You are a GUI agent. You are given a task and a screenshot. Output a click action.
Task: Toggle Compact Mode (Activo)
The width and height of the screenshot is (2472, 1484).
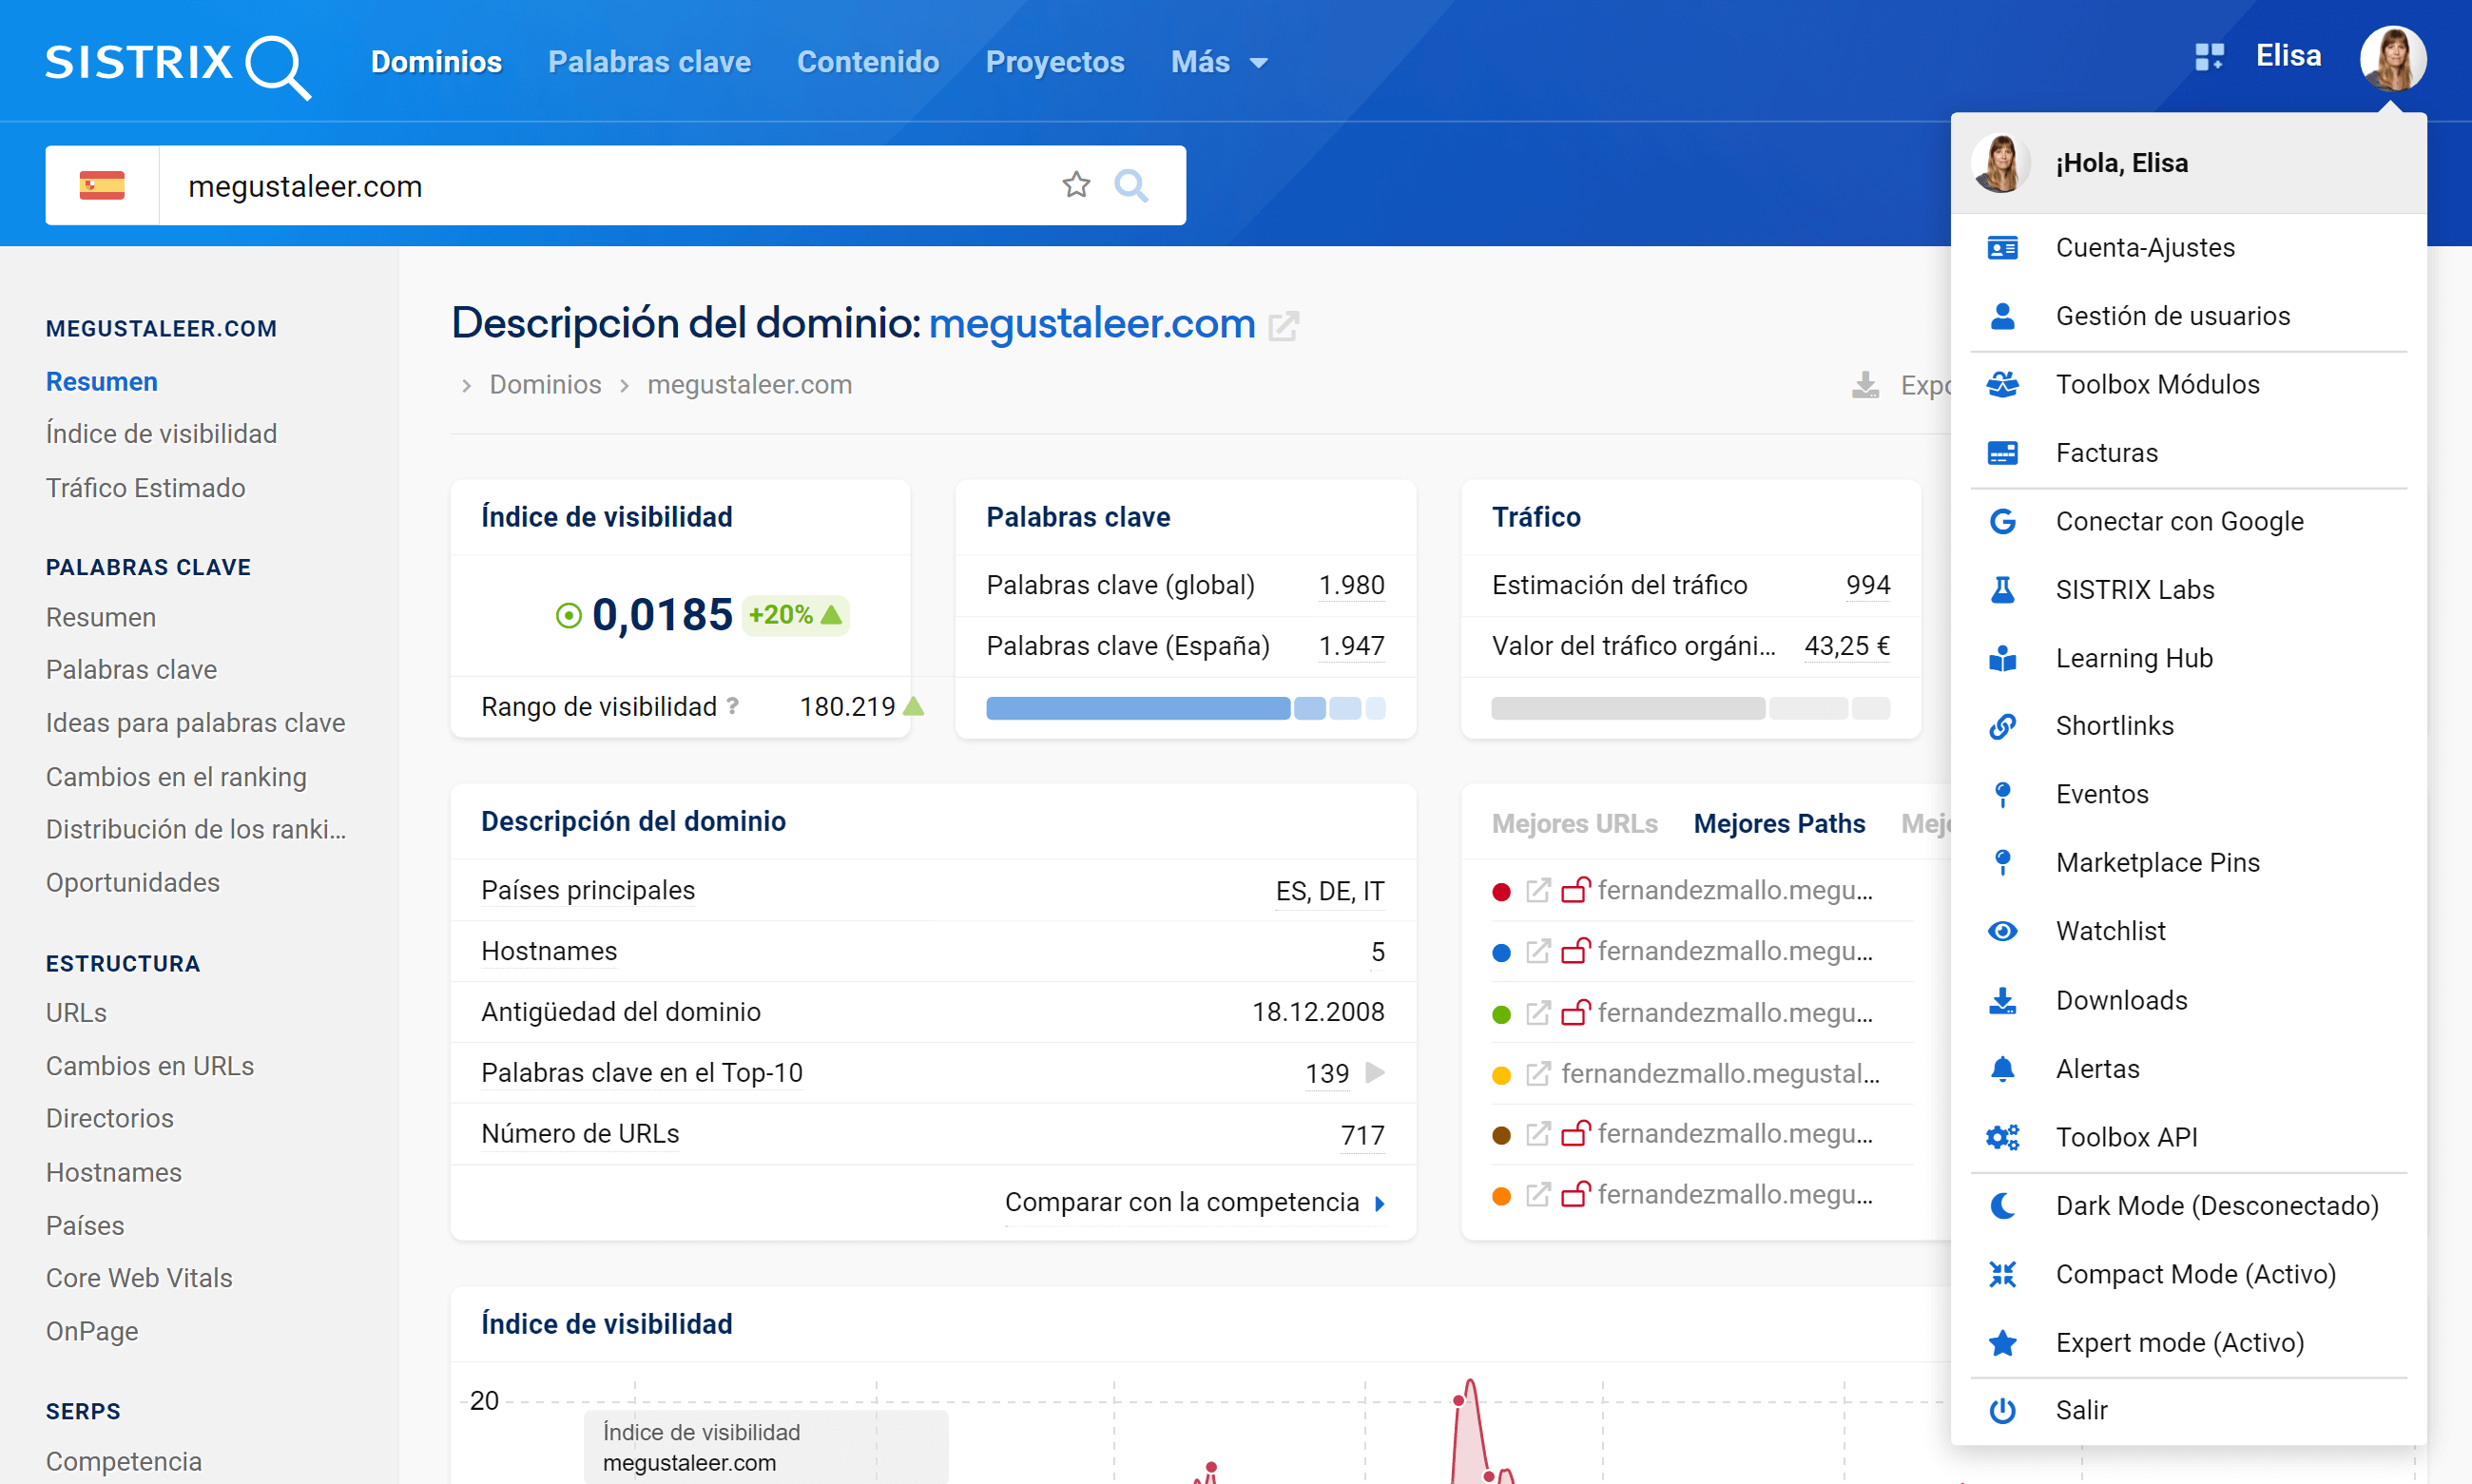tap(2195, 1274)
